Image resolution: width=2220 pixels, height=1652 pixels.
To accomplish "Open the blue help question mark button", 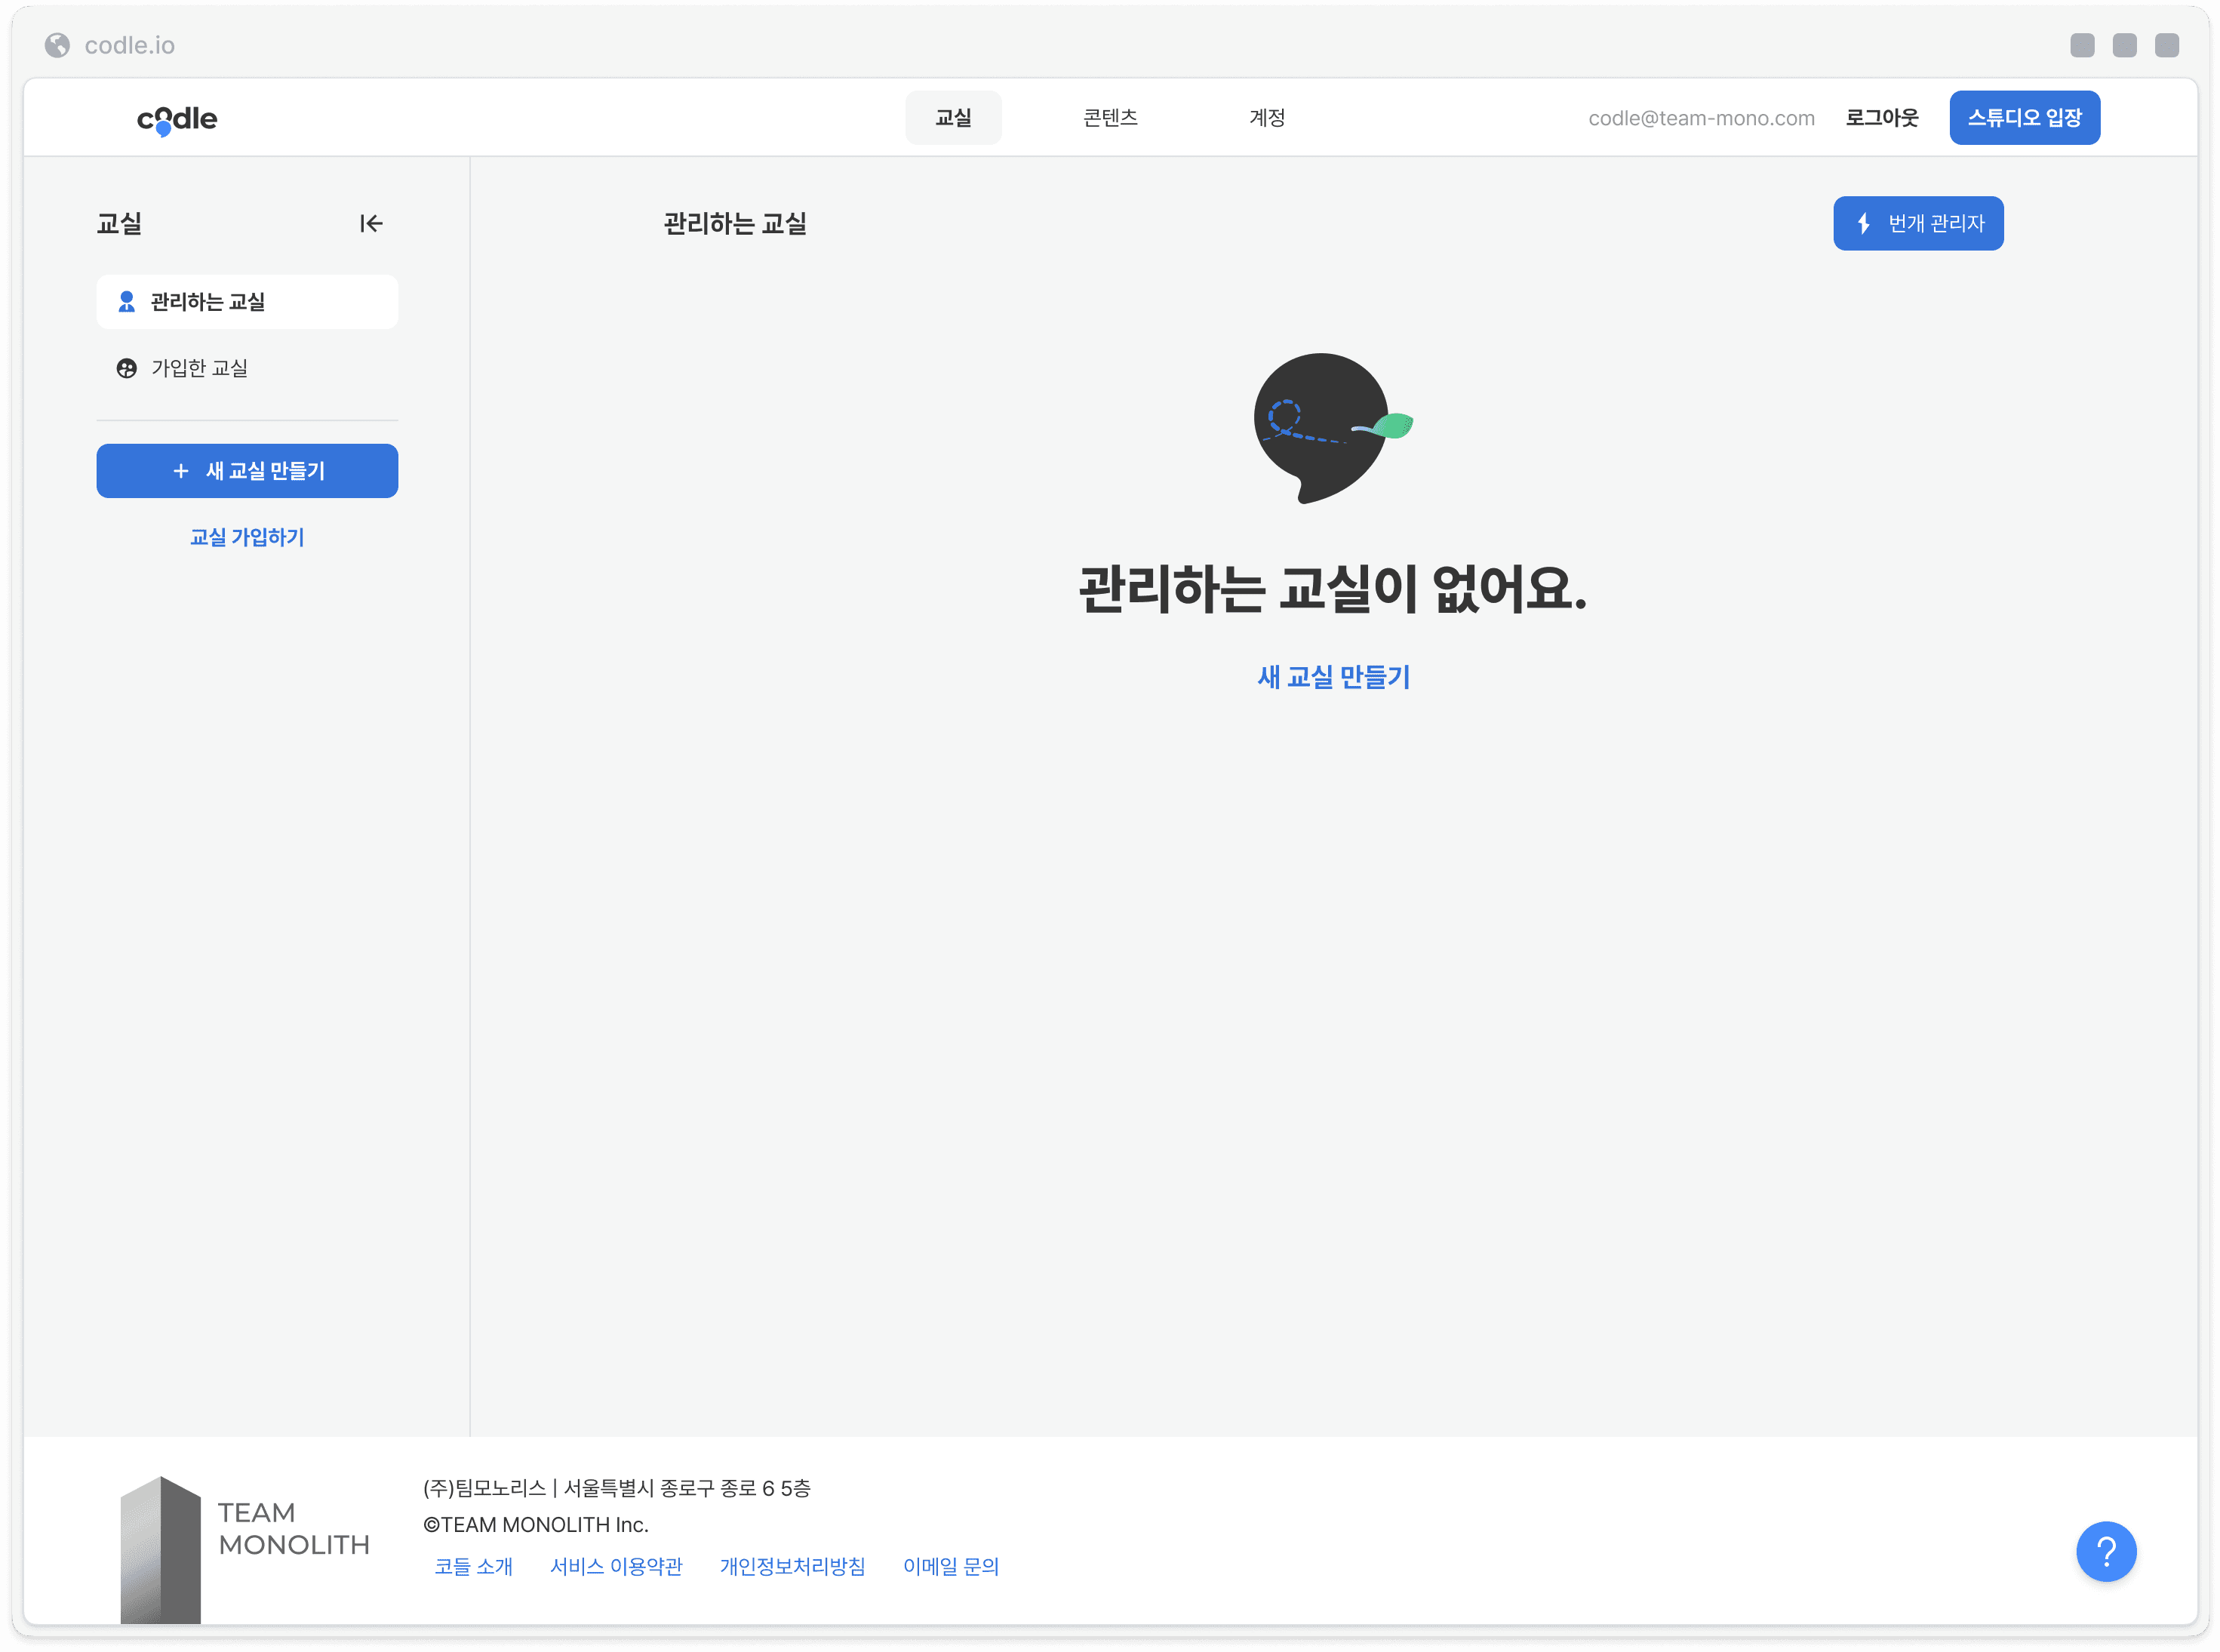I will pyautogui.click(x=2105, y=1551).
